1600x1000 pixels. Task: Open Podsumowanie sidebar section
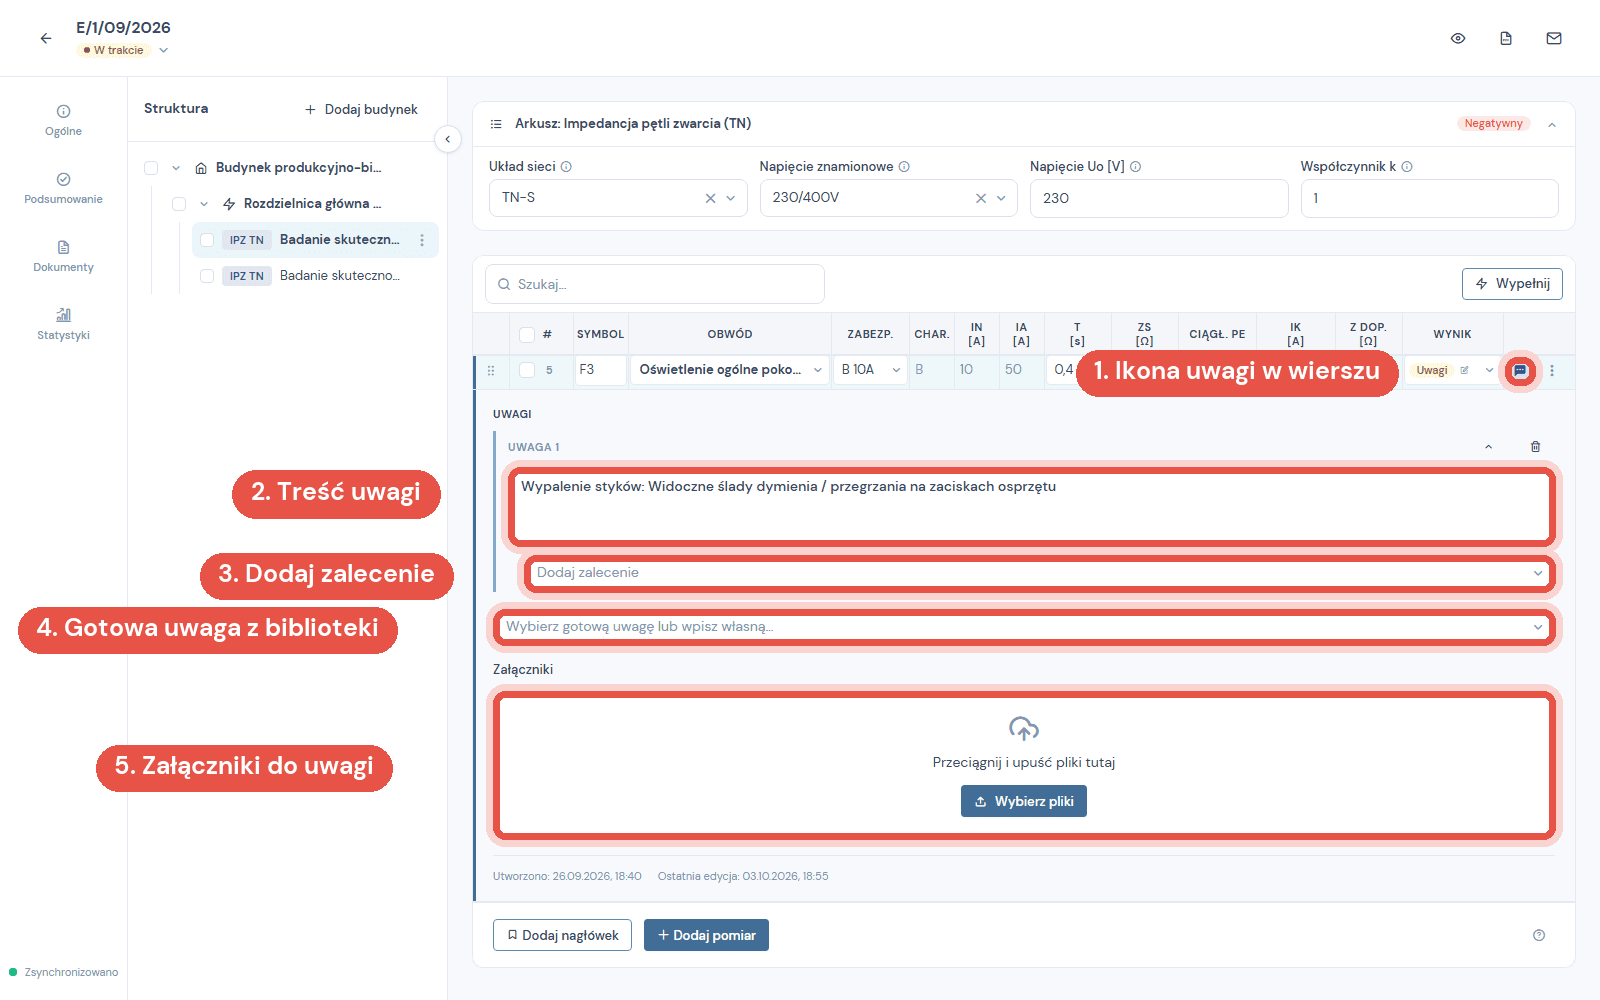pos(63,188)
